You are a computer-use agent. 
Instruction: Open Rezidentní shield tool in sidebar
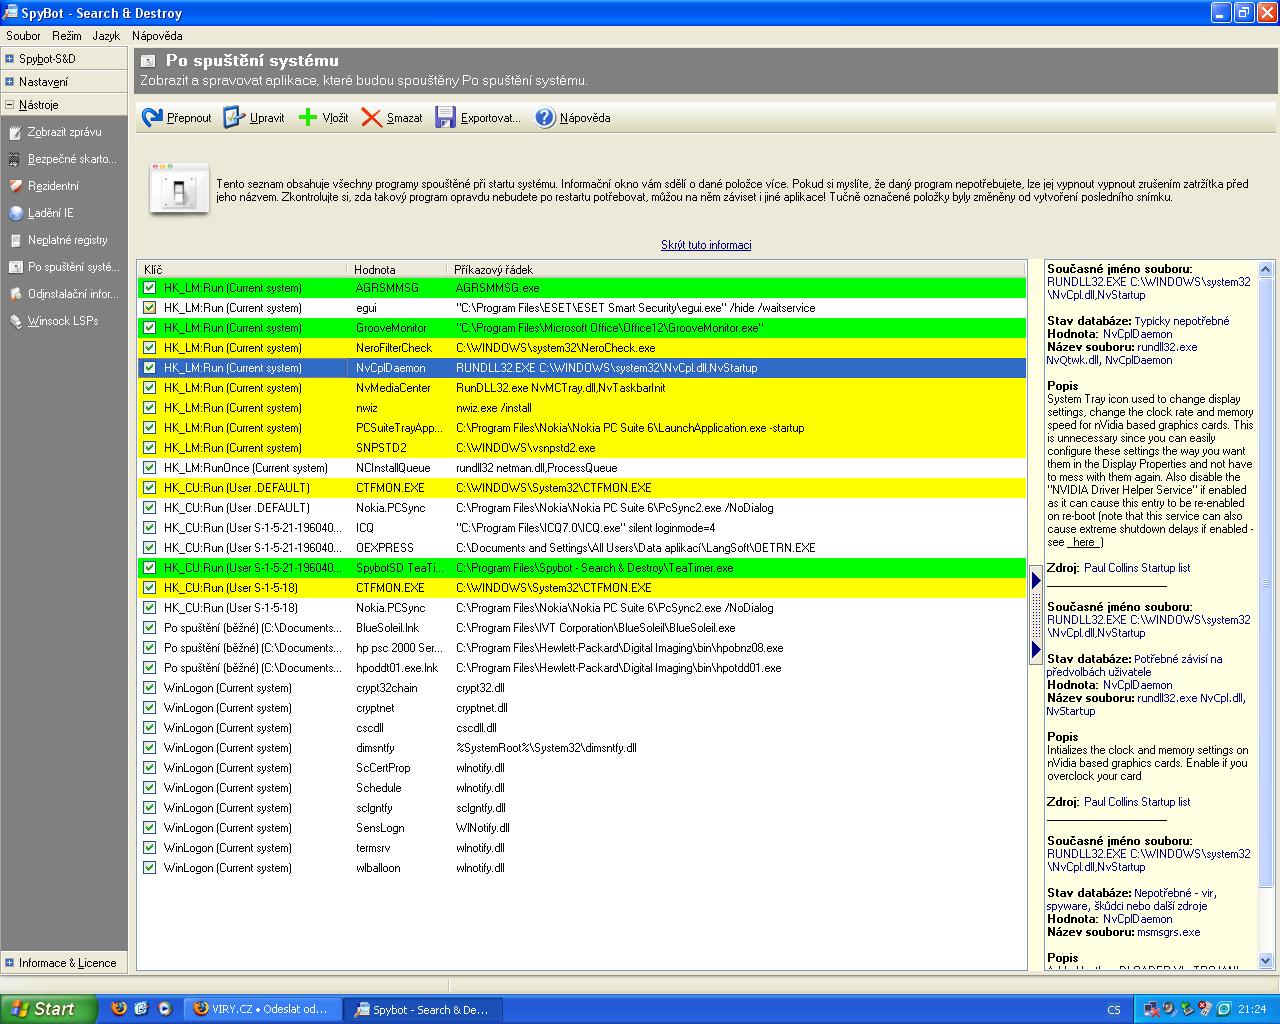tap(15, 186)
